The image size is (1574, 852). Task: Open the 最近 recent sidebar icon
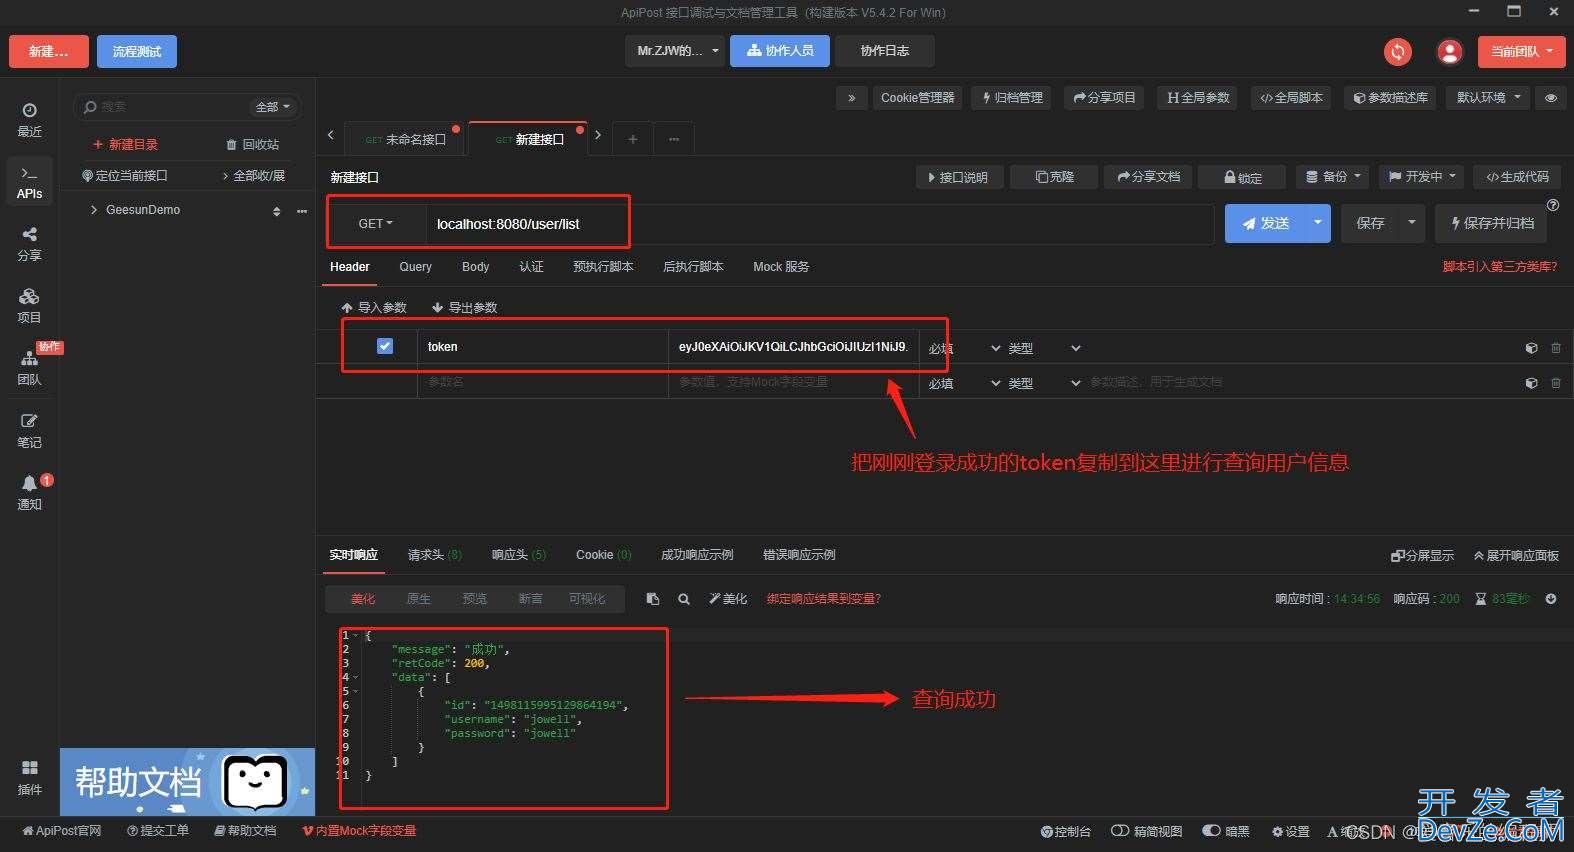29,119
